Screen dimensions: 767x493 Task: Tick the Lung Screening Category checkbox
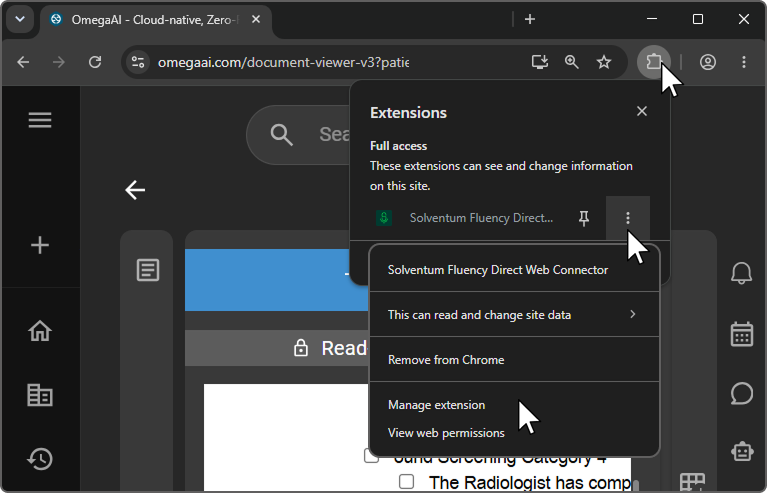click(x=371, y=456)
